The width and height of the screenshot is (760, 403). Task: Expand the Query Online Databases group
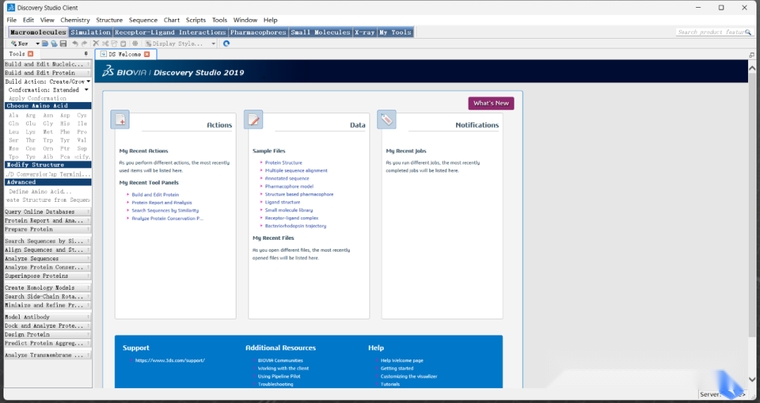pos(48,212)
